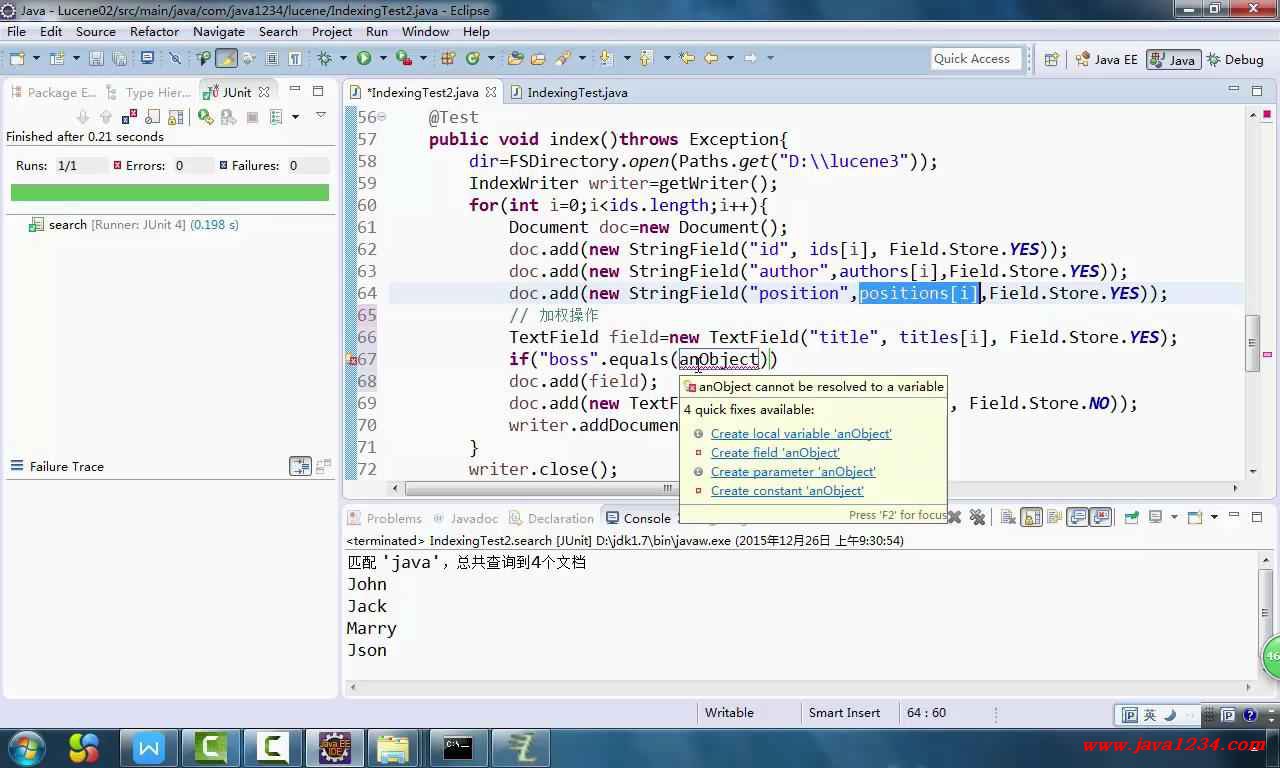This screenshot has width=1280, height=768.
Task: Toggle Scroll Lock in Console toolbar
Action: pyautogui.click(x=1031, y=517)
